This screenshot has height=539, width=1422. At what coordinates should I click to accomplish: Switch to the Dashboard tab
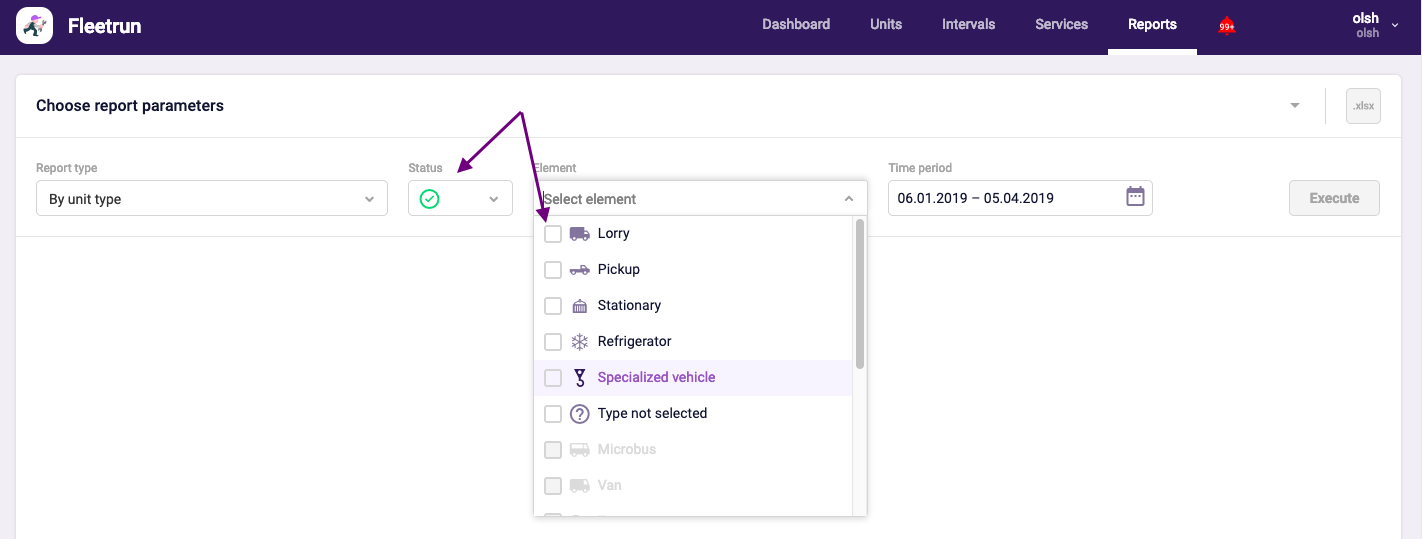[796, 25]
